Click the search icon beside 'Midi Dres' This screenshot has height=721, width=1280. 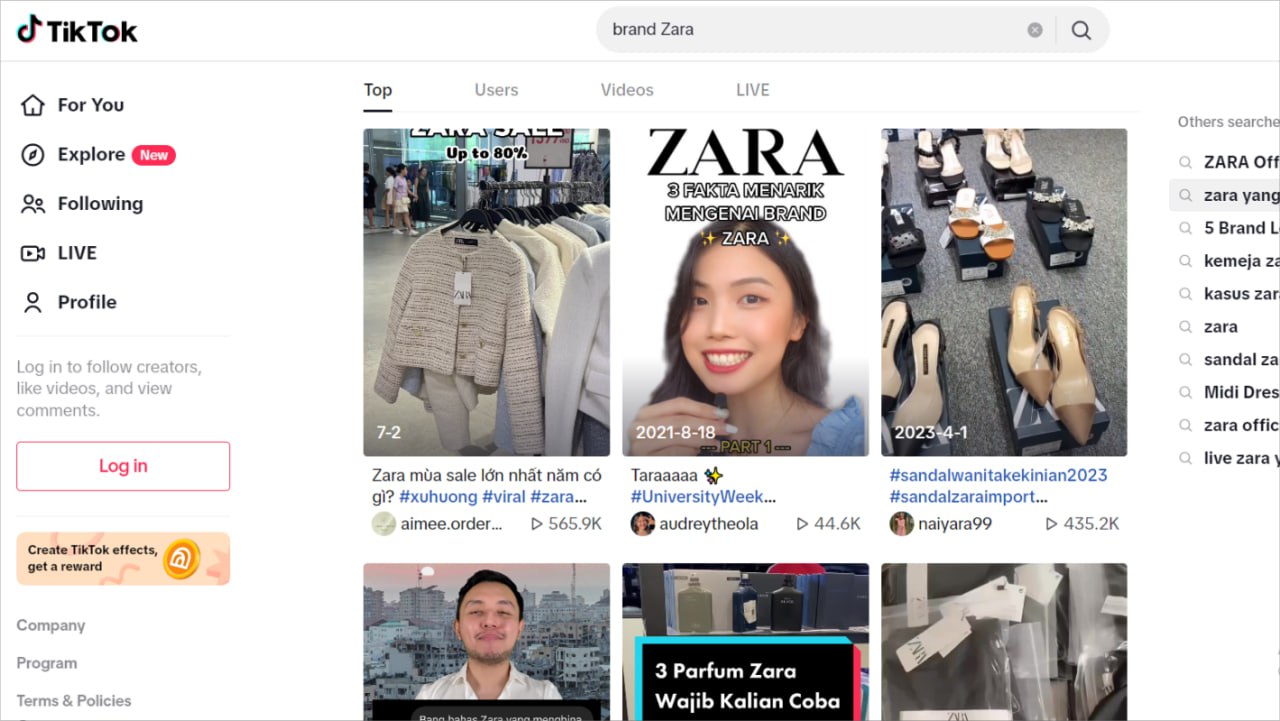click(x=1185, y=392)
